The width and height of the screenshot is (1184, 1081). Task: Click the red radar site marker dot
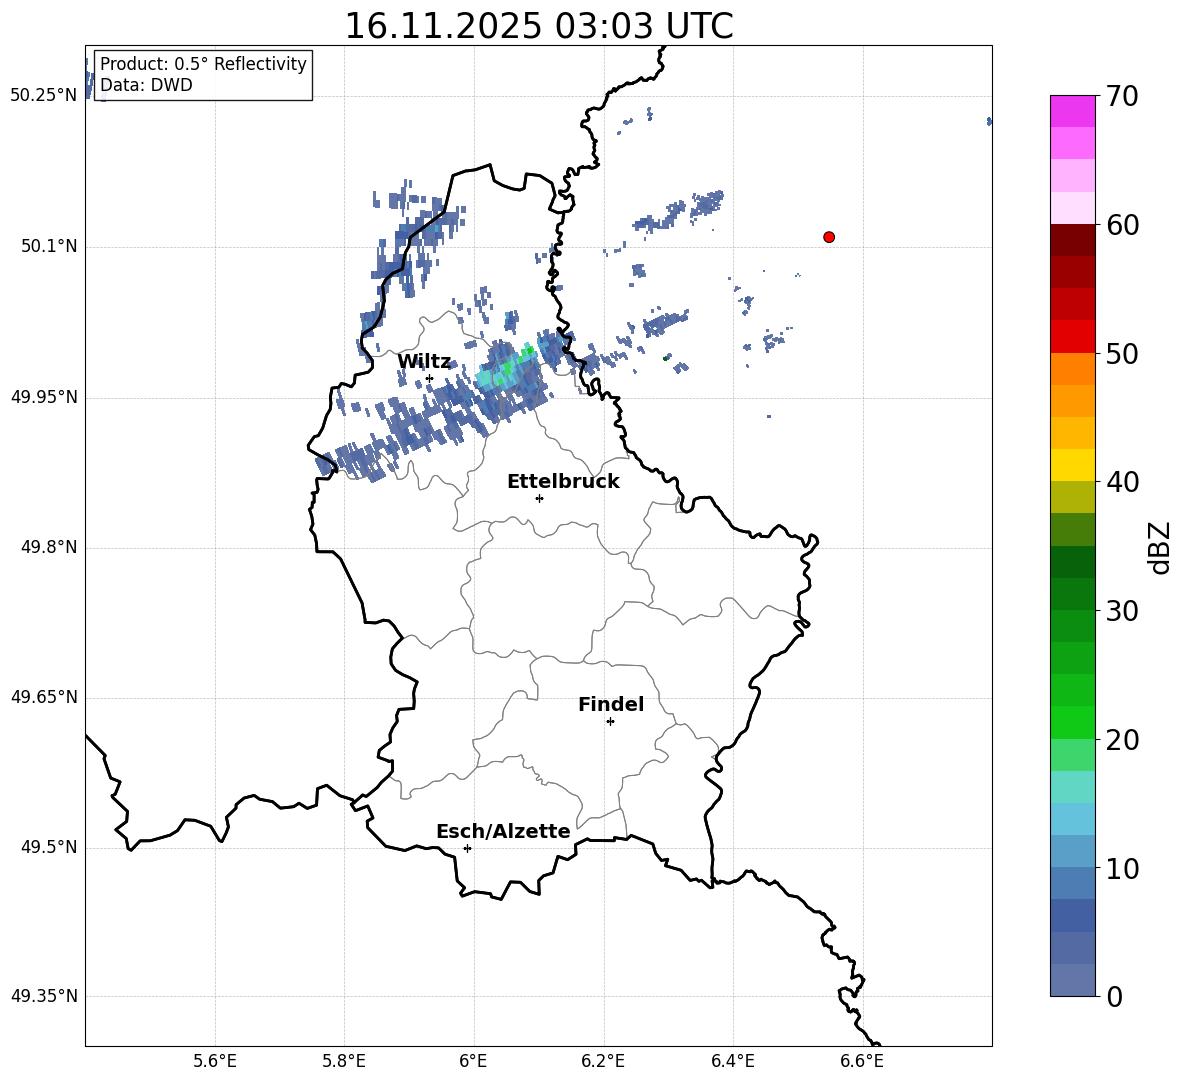pos(829,237)
